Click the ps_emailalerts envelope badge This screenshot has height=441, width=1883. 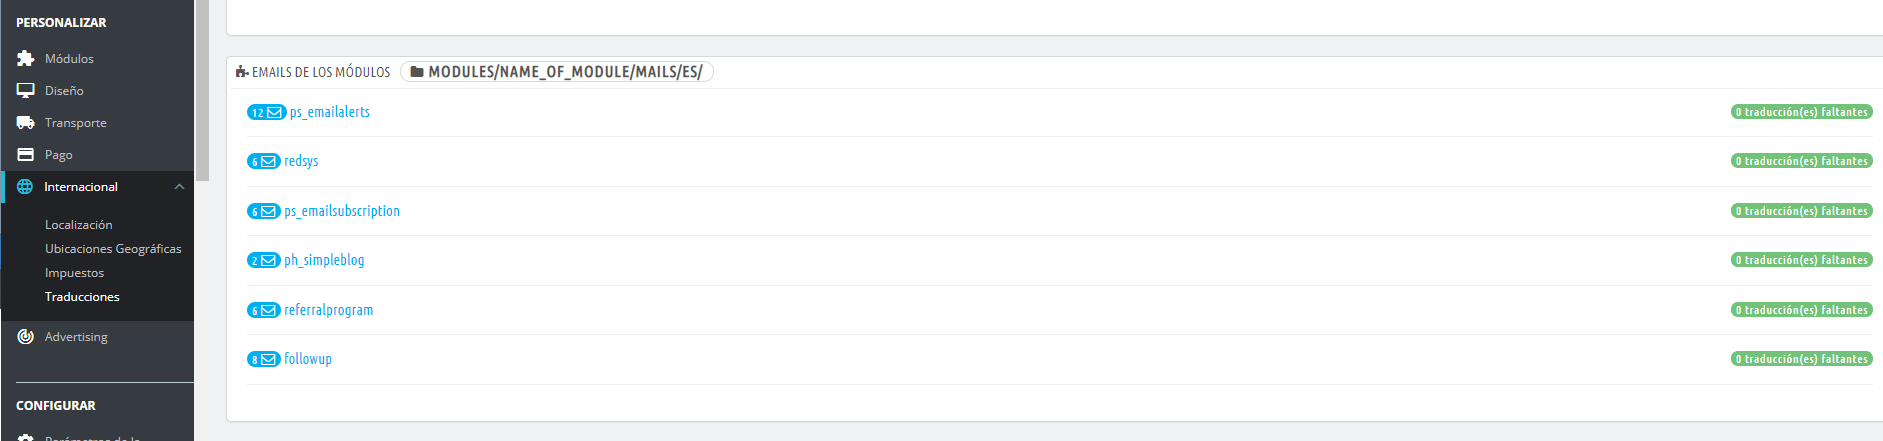click(x=266, y=112)
